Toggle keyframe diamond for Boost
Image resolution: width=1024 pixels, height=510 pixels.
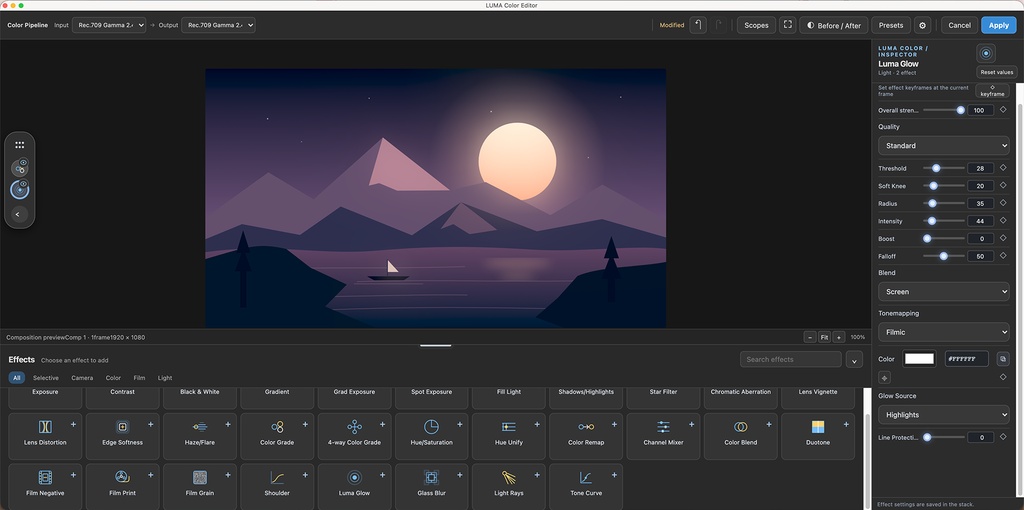[1003, 238]
